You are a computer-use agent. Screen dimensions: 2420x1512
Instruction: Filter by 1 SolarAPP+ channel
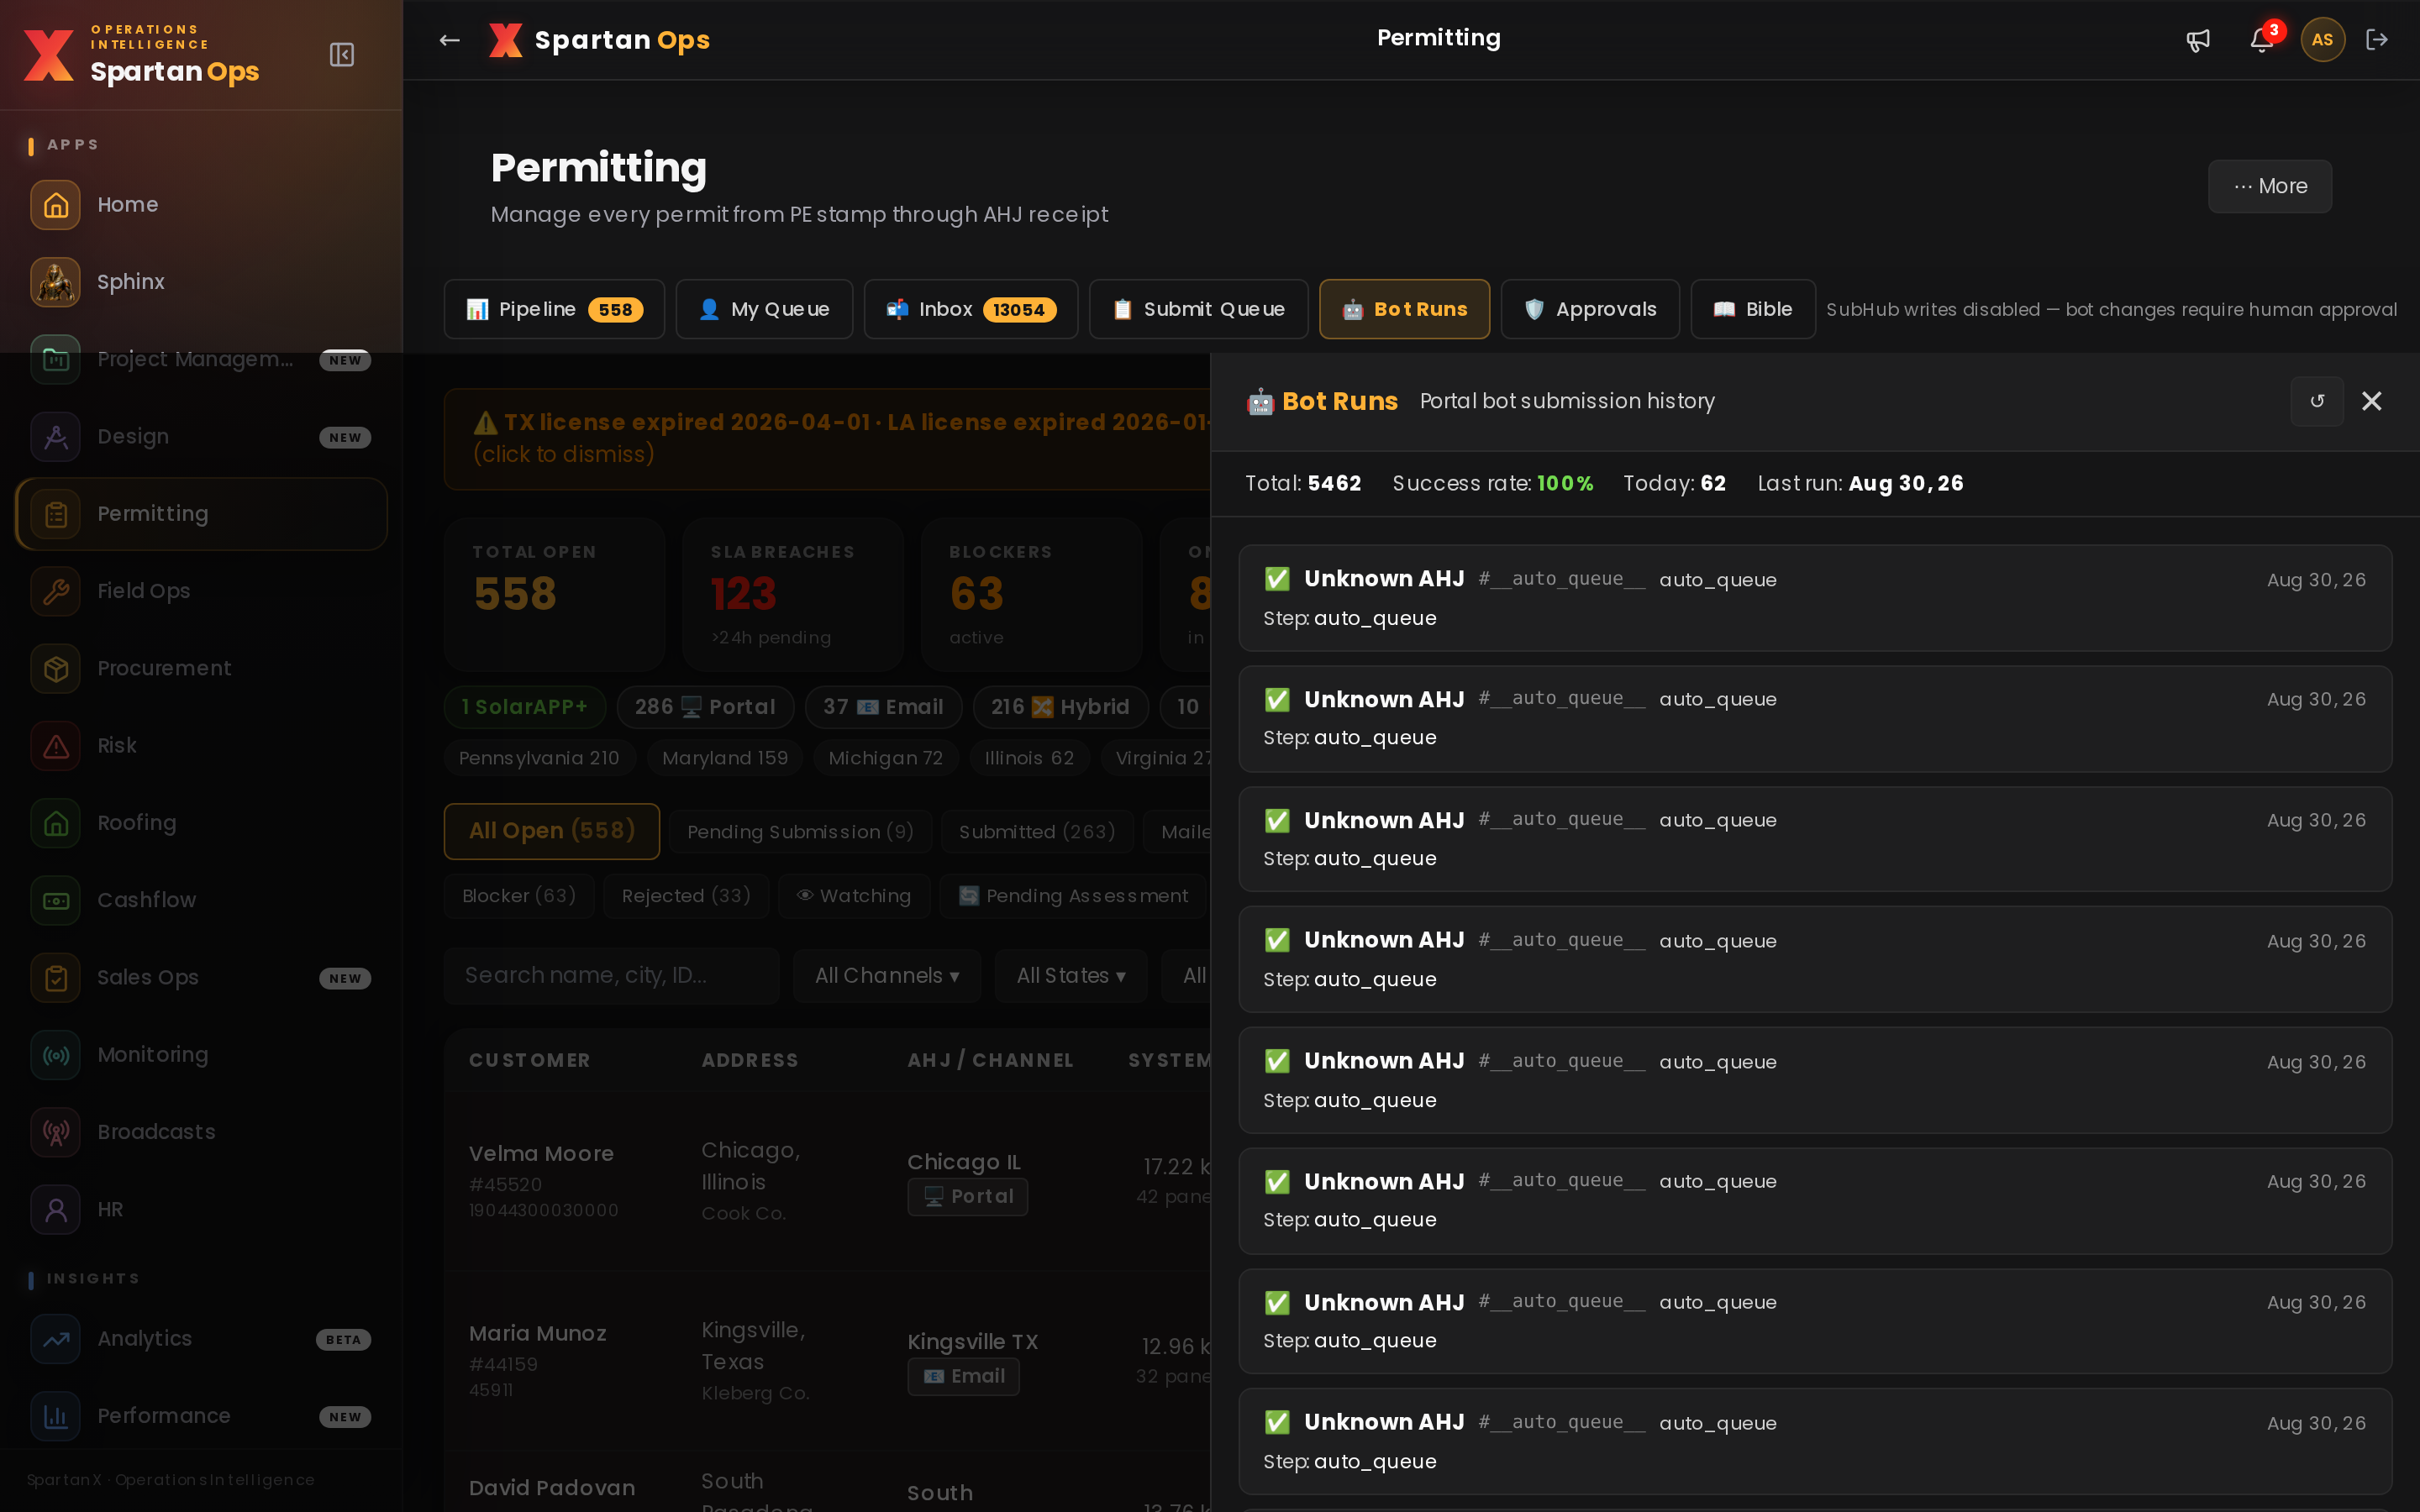click(525, 707)
